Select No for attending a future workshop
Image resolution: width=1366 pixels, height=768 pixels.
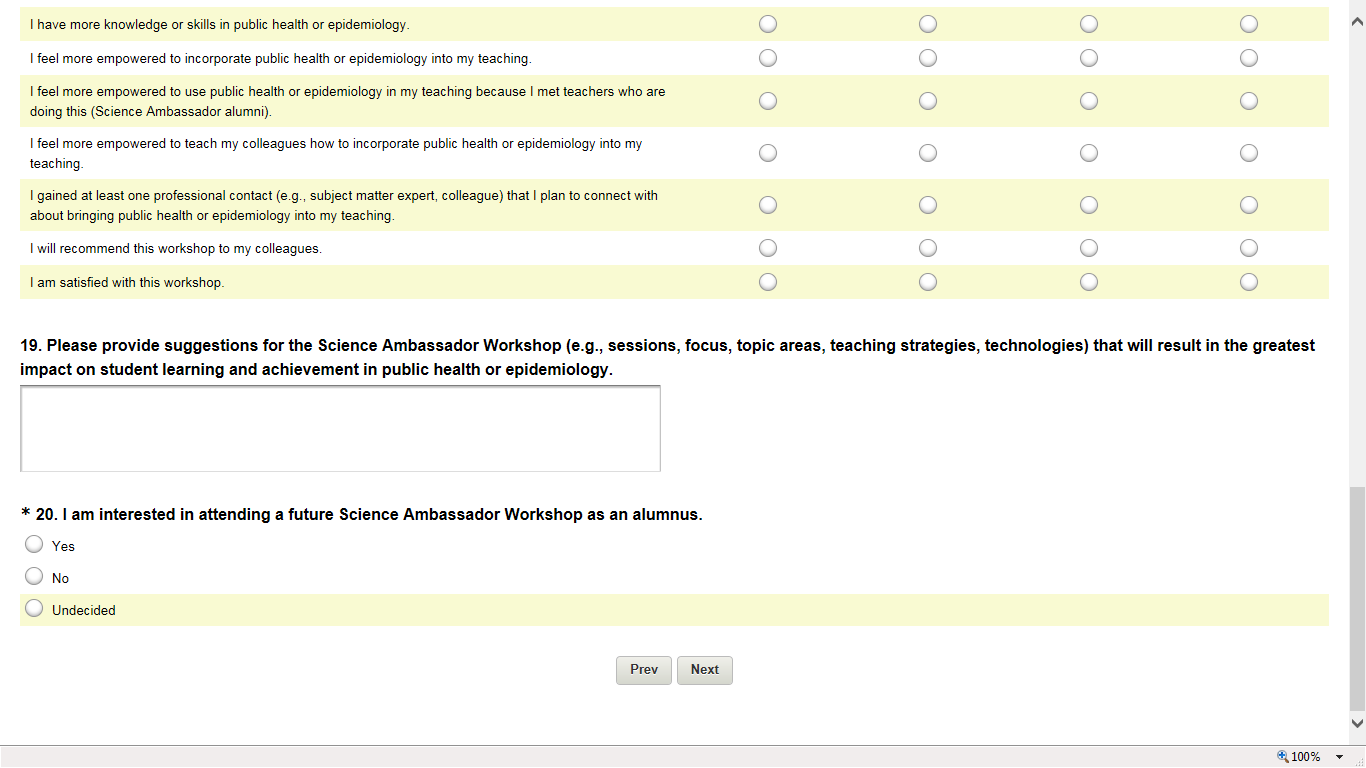[x=34, y=577]
